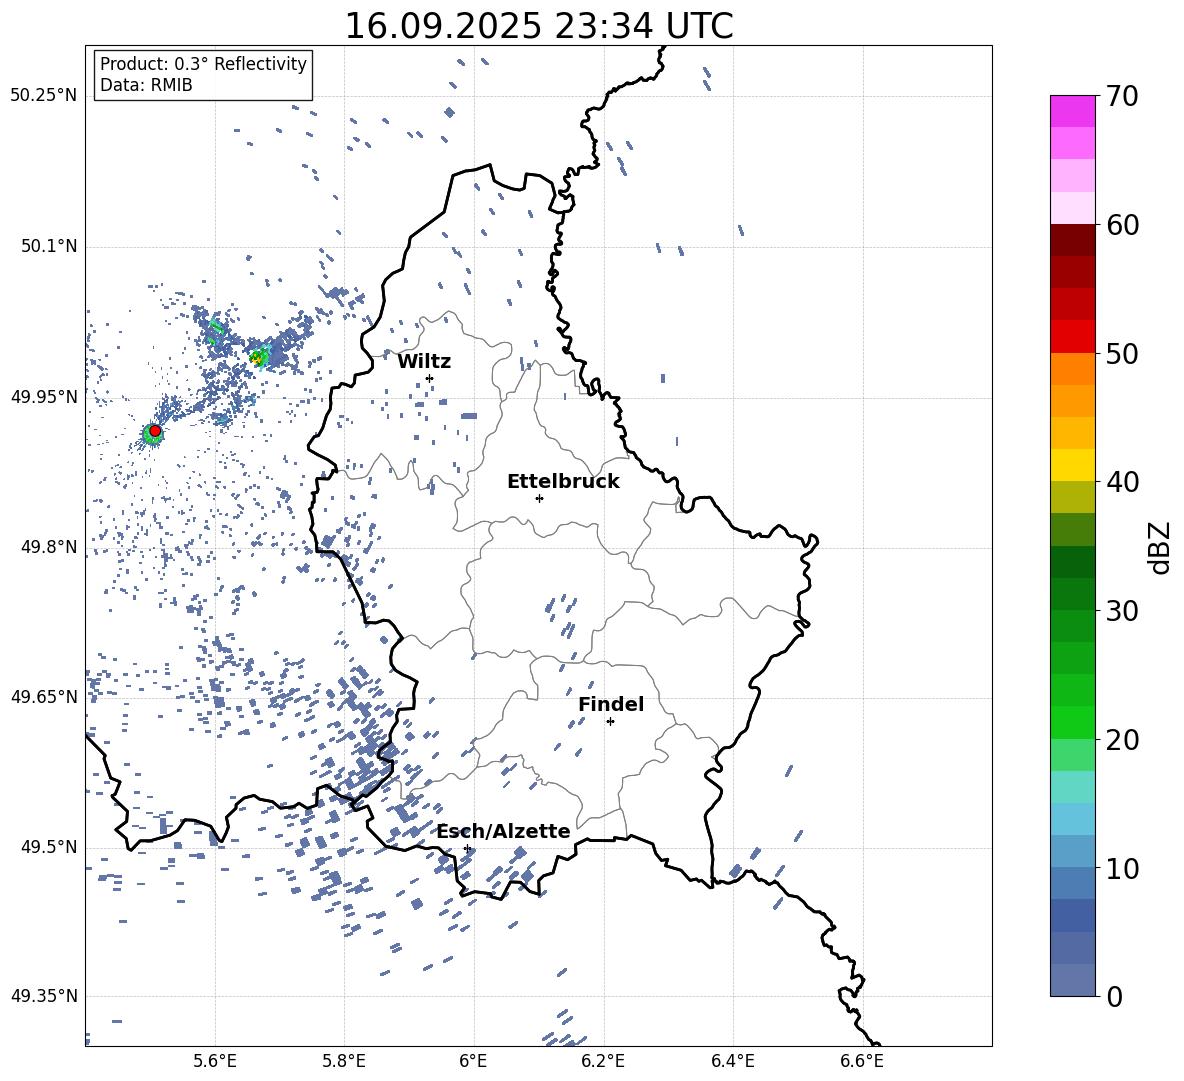
Task: Click the Esch/Alzette cross marker
Action: (x=467, y=848)
